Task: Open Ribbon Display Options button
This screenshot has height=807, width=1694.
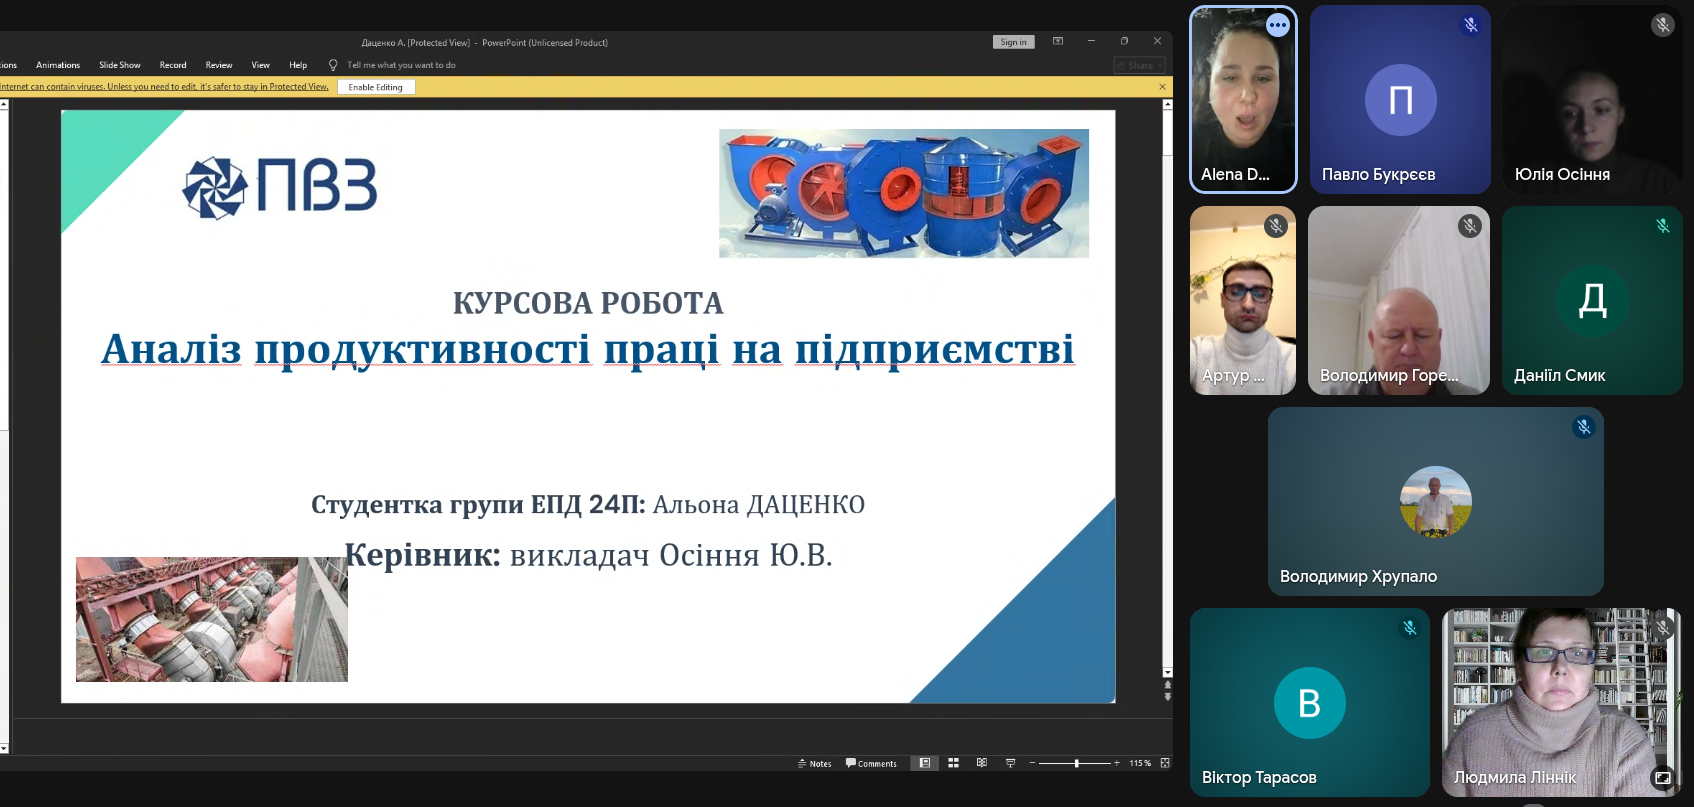Action: point(1057,41)
